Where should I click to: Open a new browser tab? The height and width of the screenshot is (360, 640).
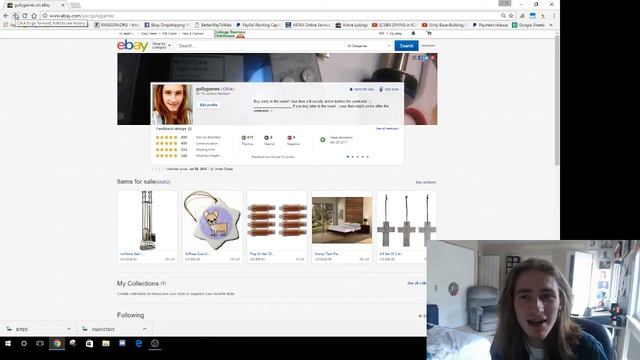75,5
